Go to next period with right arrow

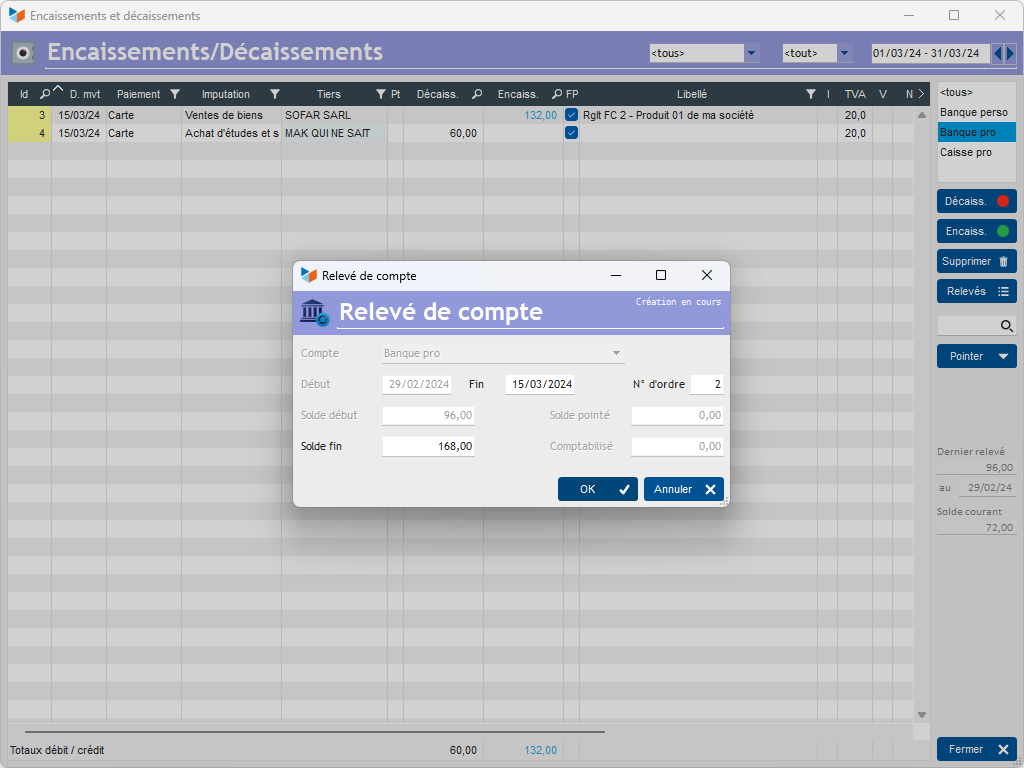pyautogui.click(x=1010, y=53)
